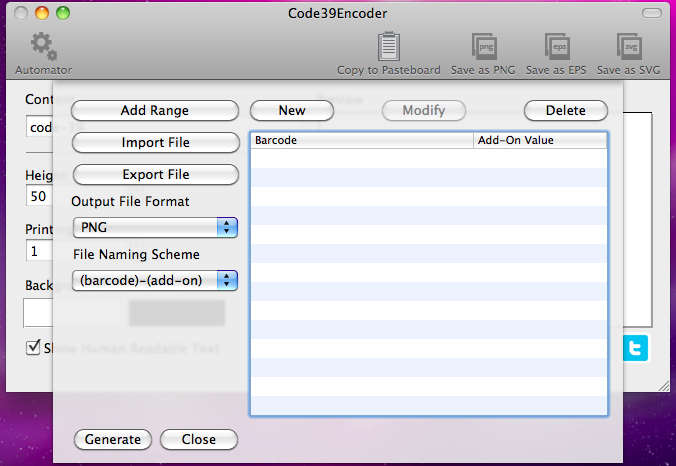Click the Save as EPS icon
The image size is (676, 466).
click(557, 46)
